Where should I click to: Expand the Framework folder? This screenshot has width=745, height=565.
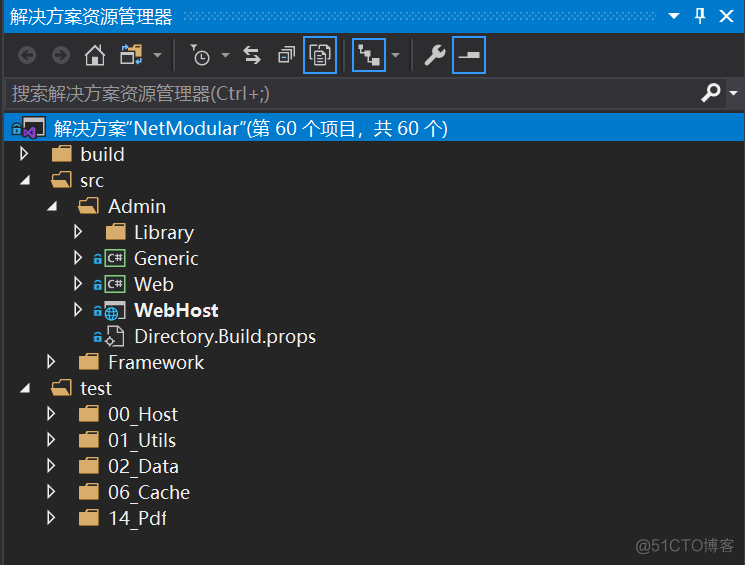click(51, 362)
